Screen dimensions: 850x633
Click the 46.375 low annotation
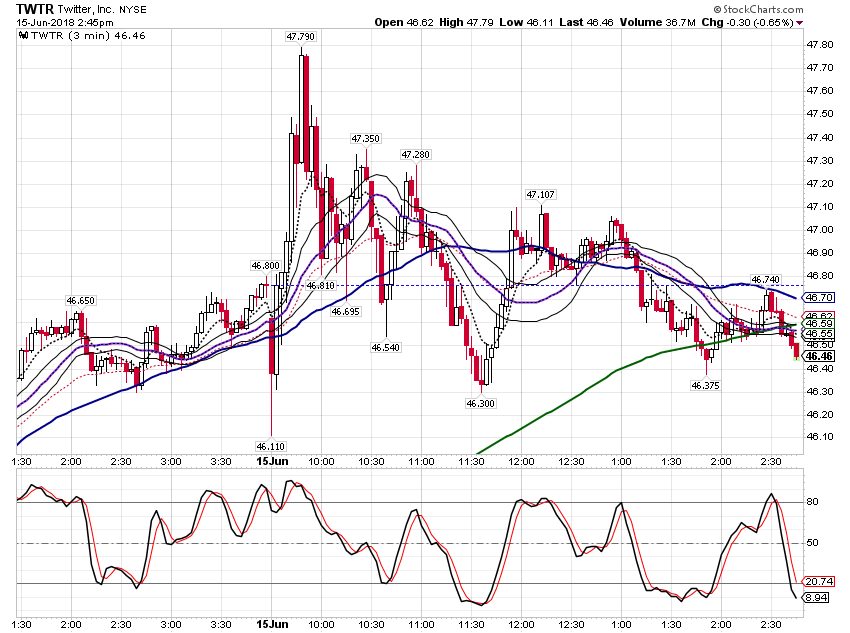point(705,385)
